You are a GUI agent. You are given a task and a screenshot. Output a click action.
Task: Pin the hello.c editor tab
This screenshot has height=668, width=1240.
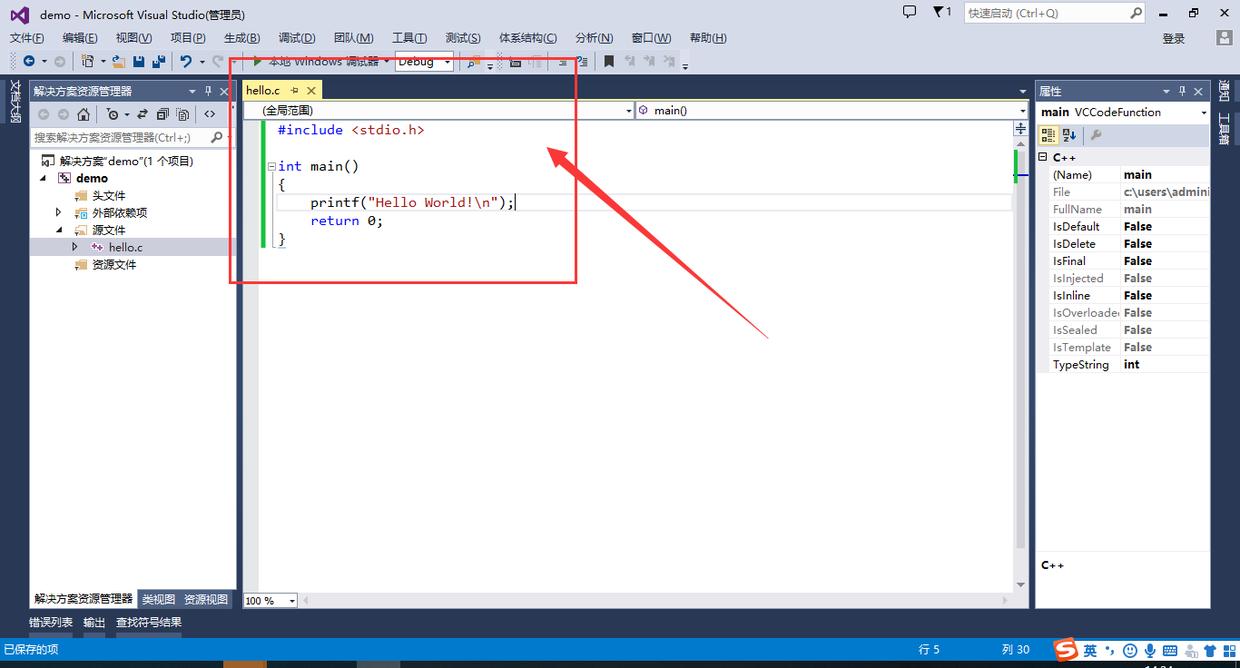(x=294, y=89)
